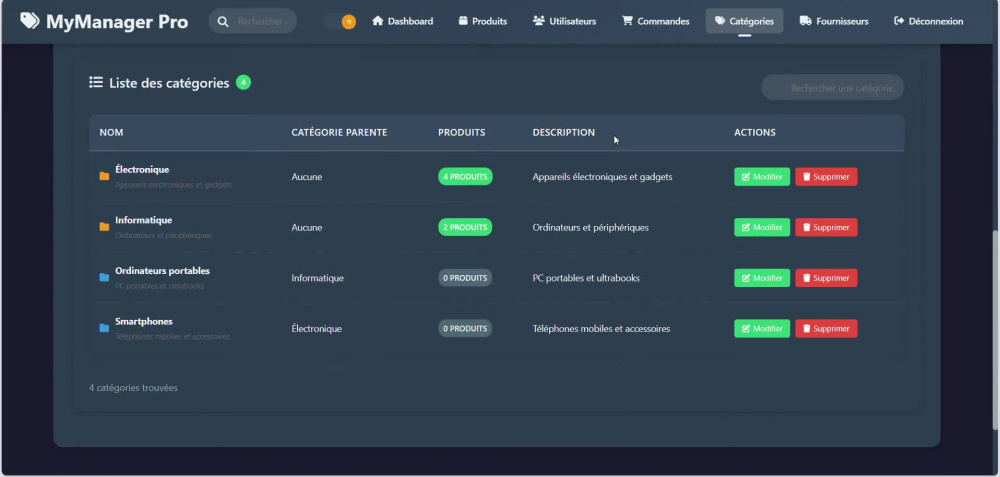Screen dimensions: 1000x477
Task: Click the MyManager Pro tag logo icon
Action: pyautogui.click(x=29, y=21)
